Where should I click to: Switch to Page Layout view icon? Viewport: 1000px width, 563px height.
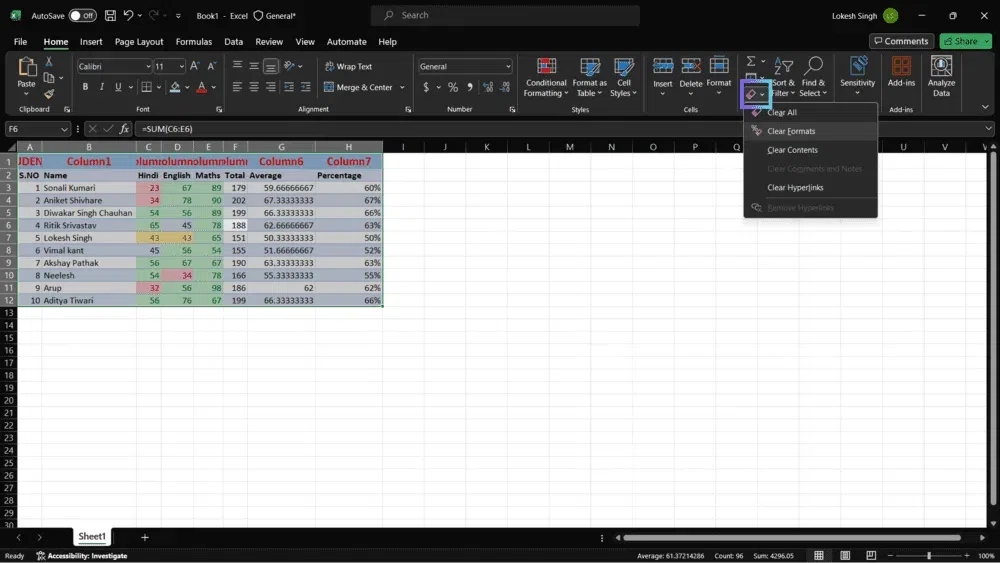tap(845, 555)
